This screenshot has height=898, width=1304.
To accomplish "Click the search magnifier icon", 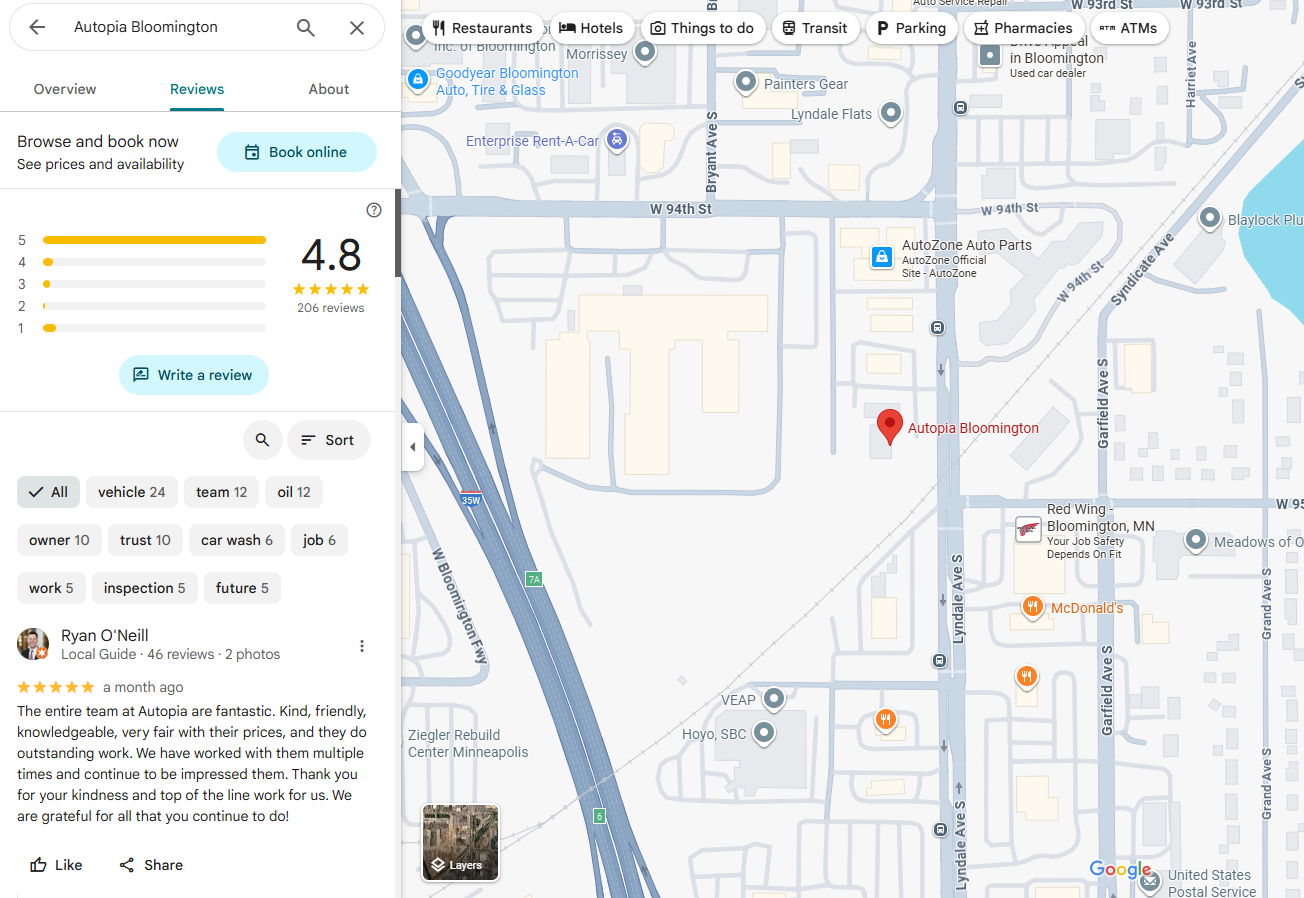I will [306, 27].
